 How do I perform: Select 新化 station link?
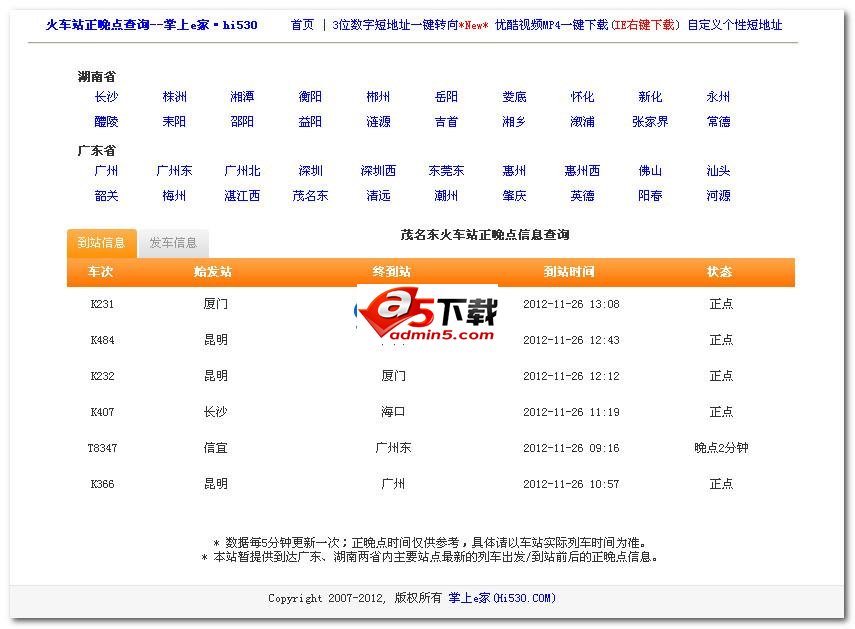650,96
